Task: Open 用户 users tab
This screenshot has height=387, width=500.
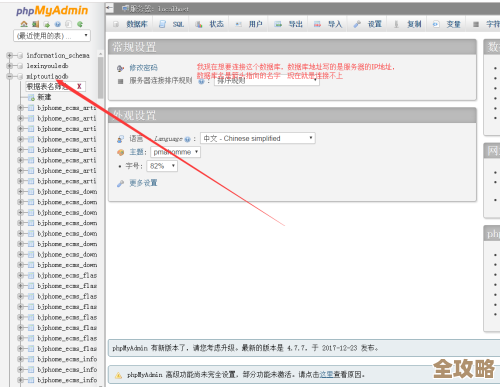Action: point(249,24)
